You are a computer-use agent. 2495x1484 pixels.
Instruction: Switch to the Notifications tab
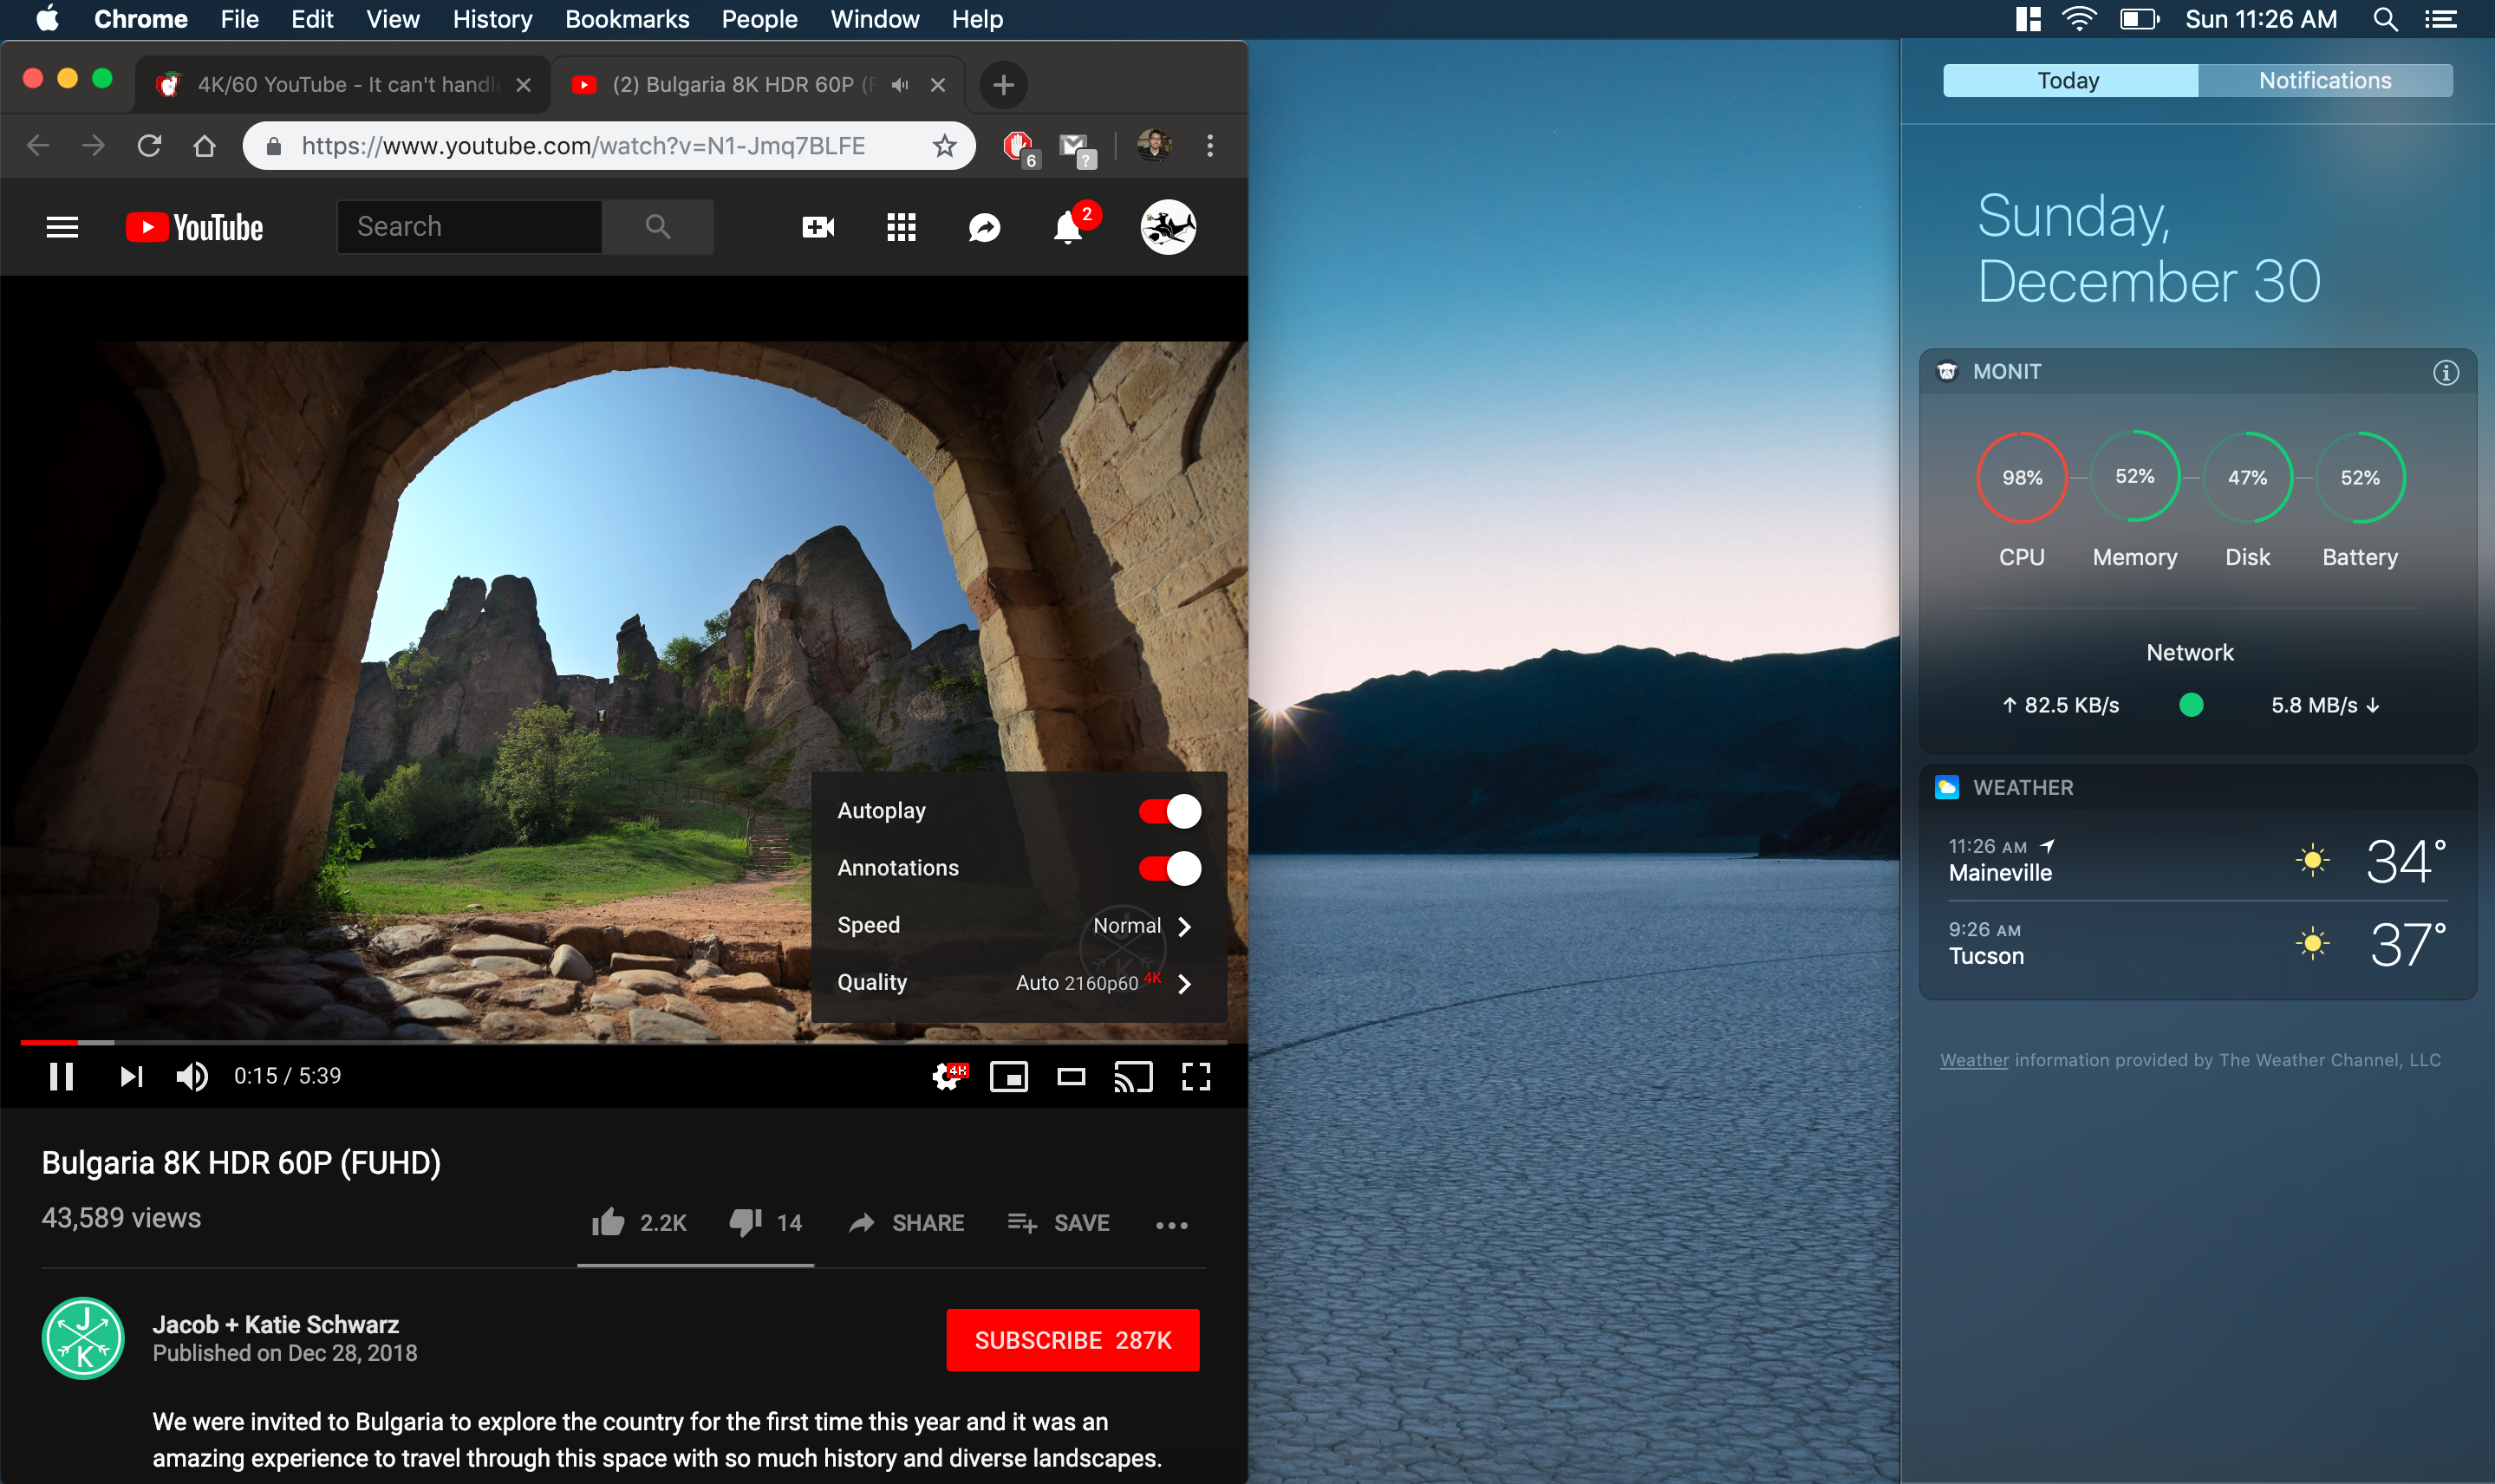point(2324,81)
